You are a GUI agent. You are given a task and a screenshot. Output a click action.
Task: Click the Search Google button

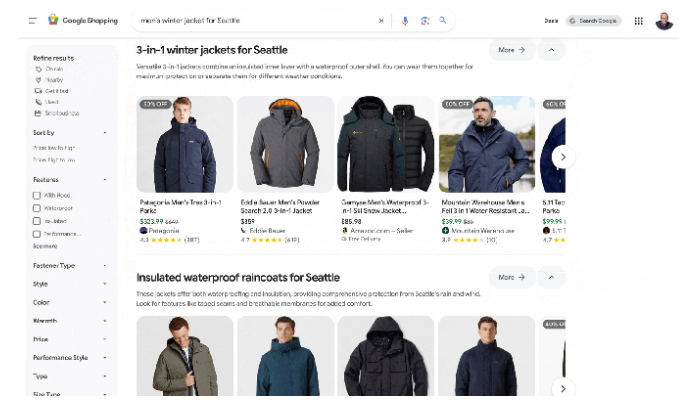pyautogui.click(x=593, y=20)
